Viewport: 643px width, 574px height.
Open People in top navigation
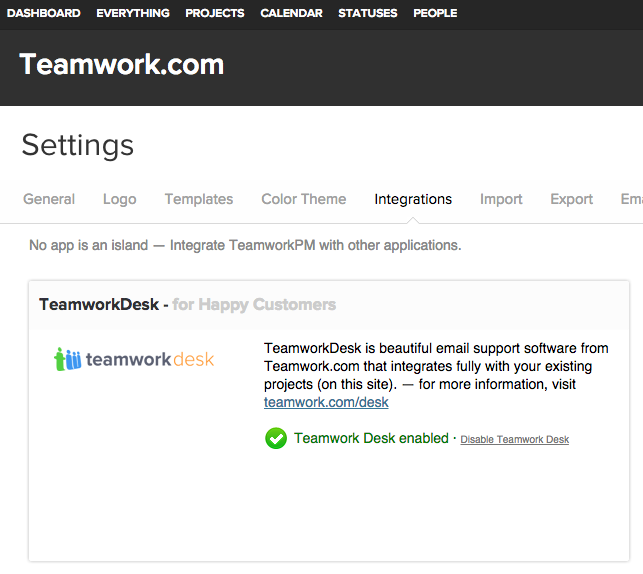(x=435, y=13)
